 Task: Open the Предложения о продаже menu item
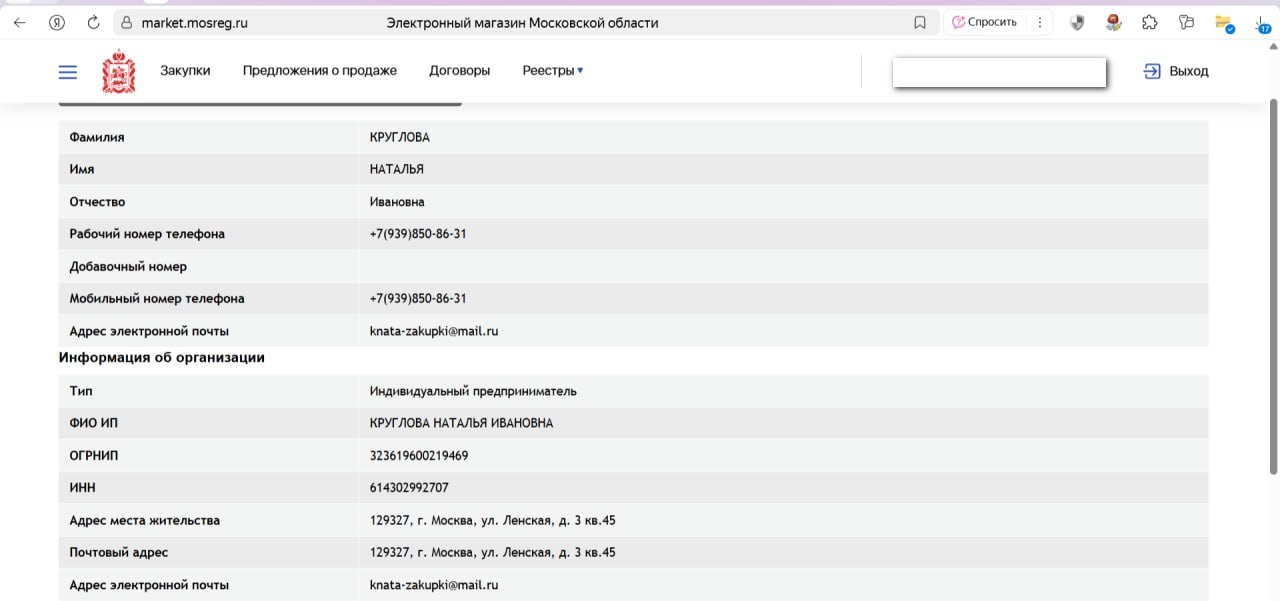click(320, 70)
